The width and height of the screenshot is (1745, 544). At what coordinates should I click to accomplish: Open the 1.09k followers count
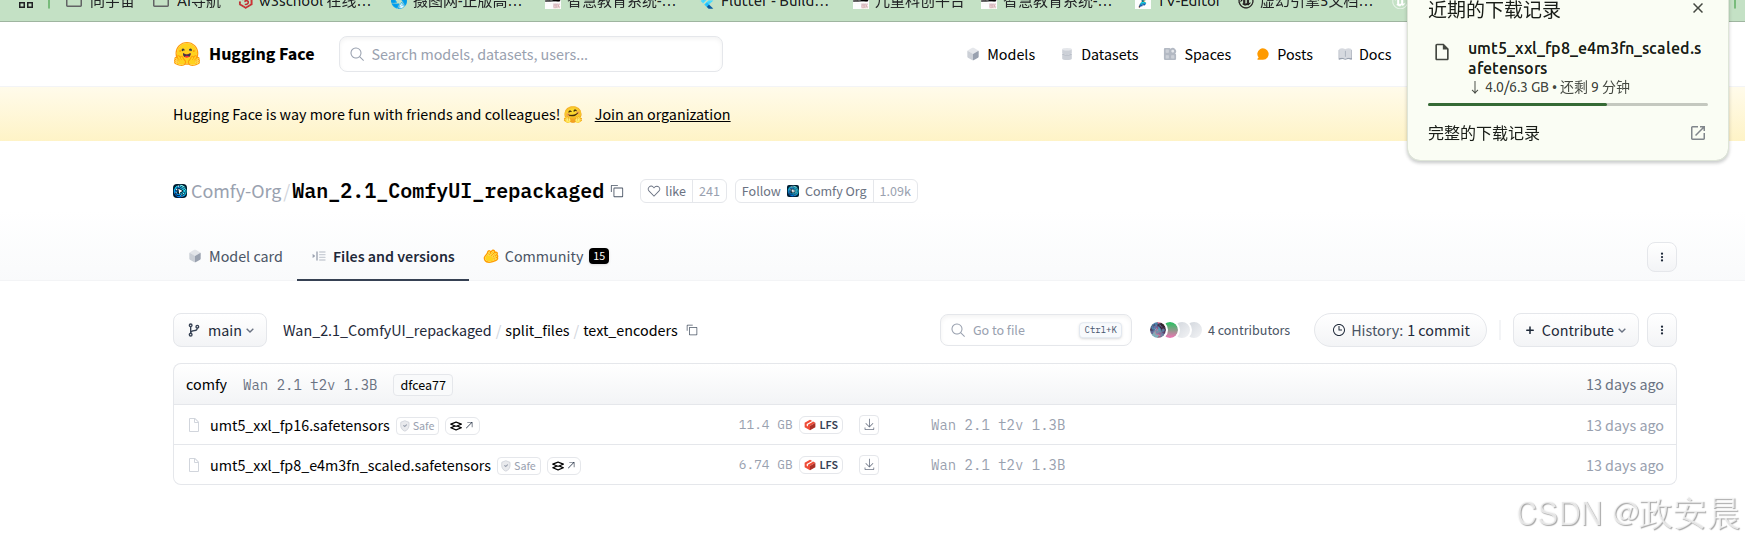895,191
